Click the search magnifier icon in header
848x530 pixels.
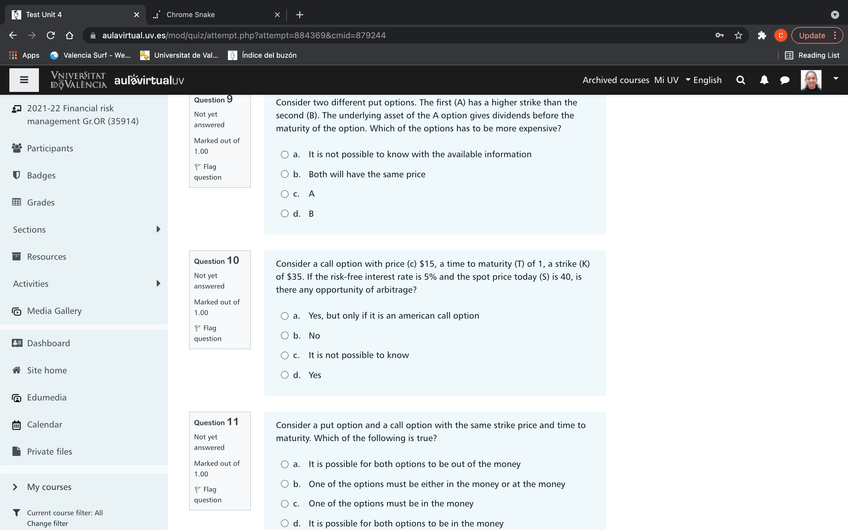[x=740, y=80]
